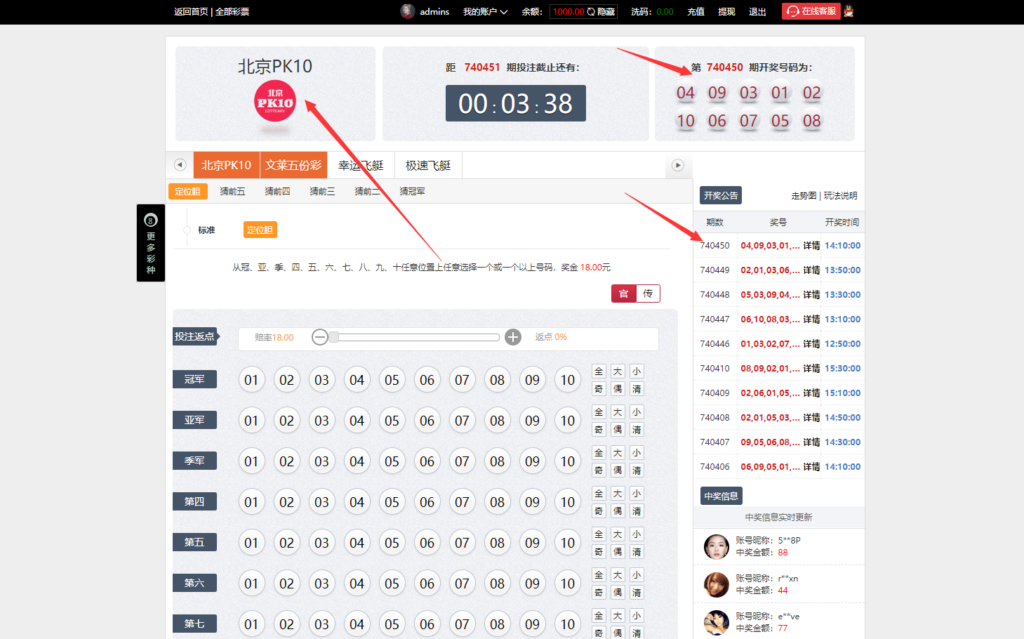This screenshot has height=639, width=1024.
Task: Open the 走势图 trend chart link
Action: click(803, 196)
